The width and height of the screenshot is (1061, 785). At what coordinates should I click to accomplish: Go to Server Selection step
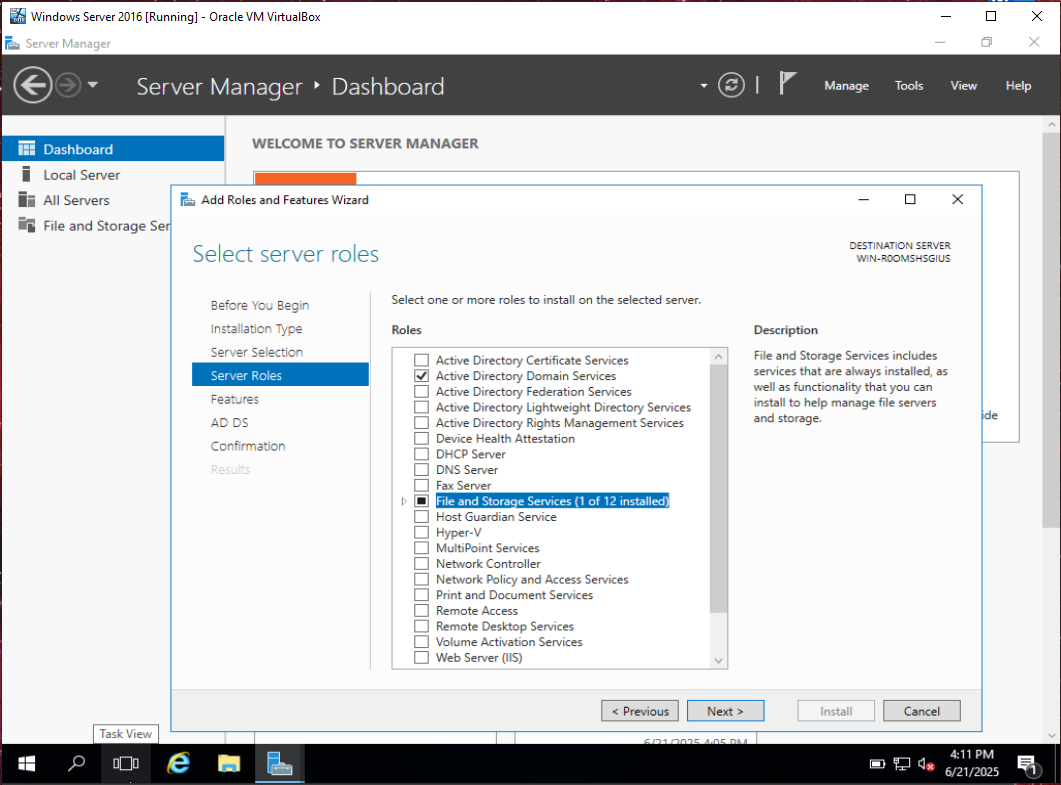(256, 353)
